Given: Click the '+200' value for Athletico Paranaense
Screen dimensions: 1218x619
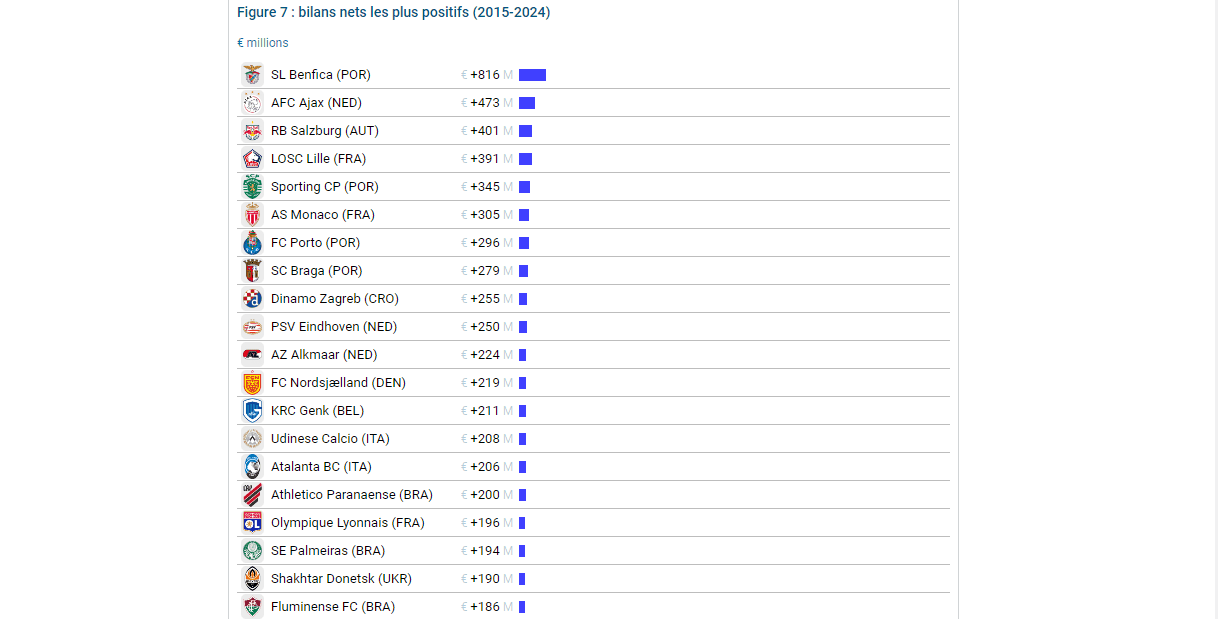Looking at the screenshot, I should tap(485, 495).
